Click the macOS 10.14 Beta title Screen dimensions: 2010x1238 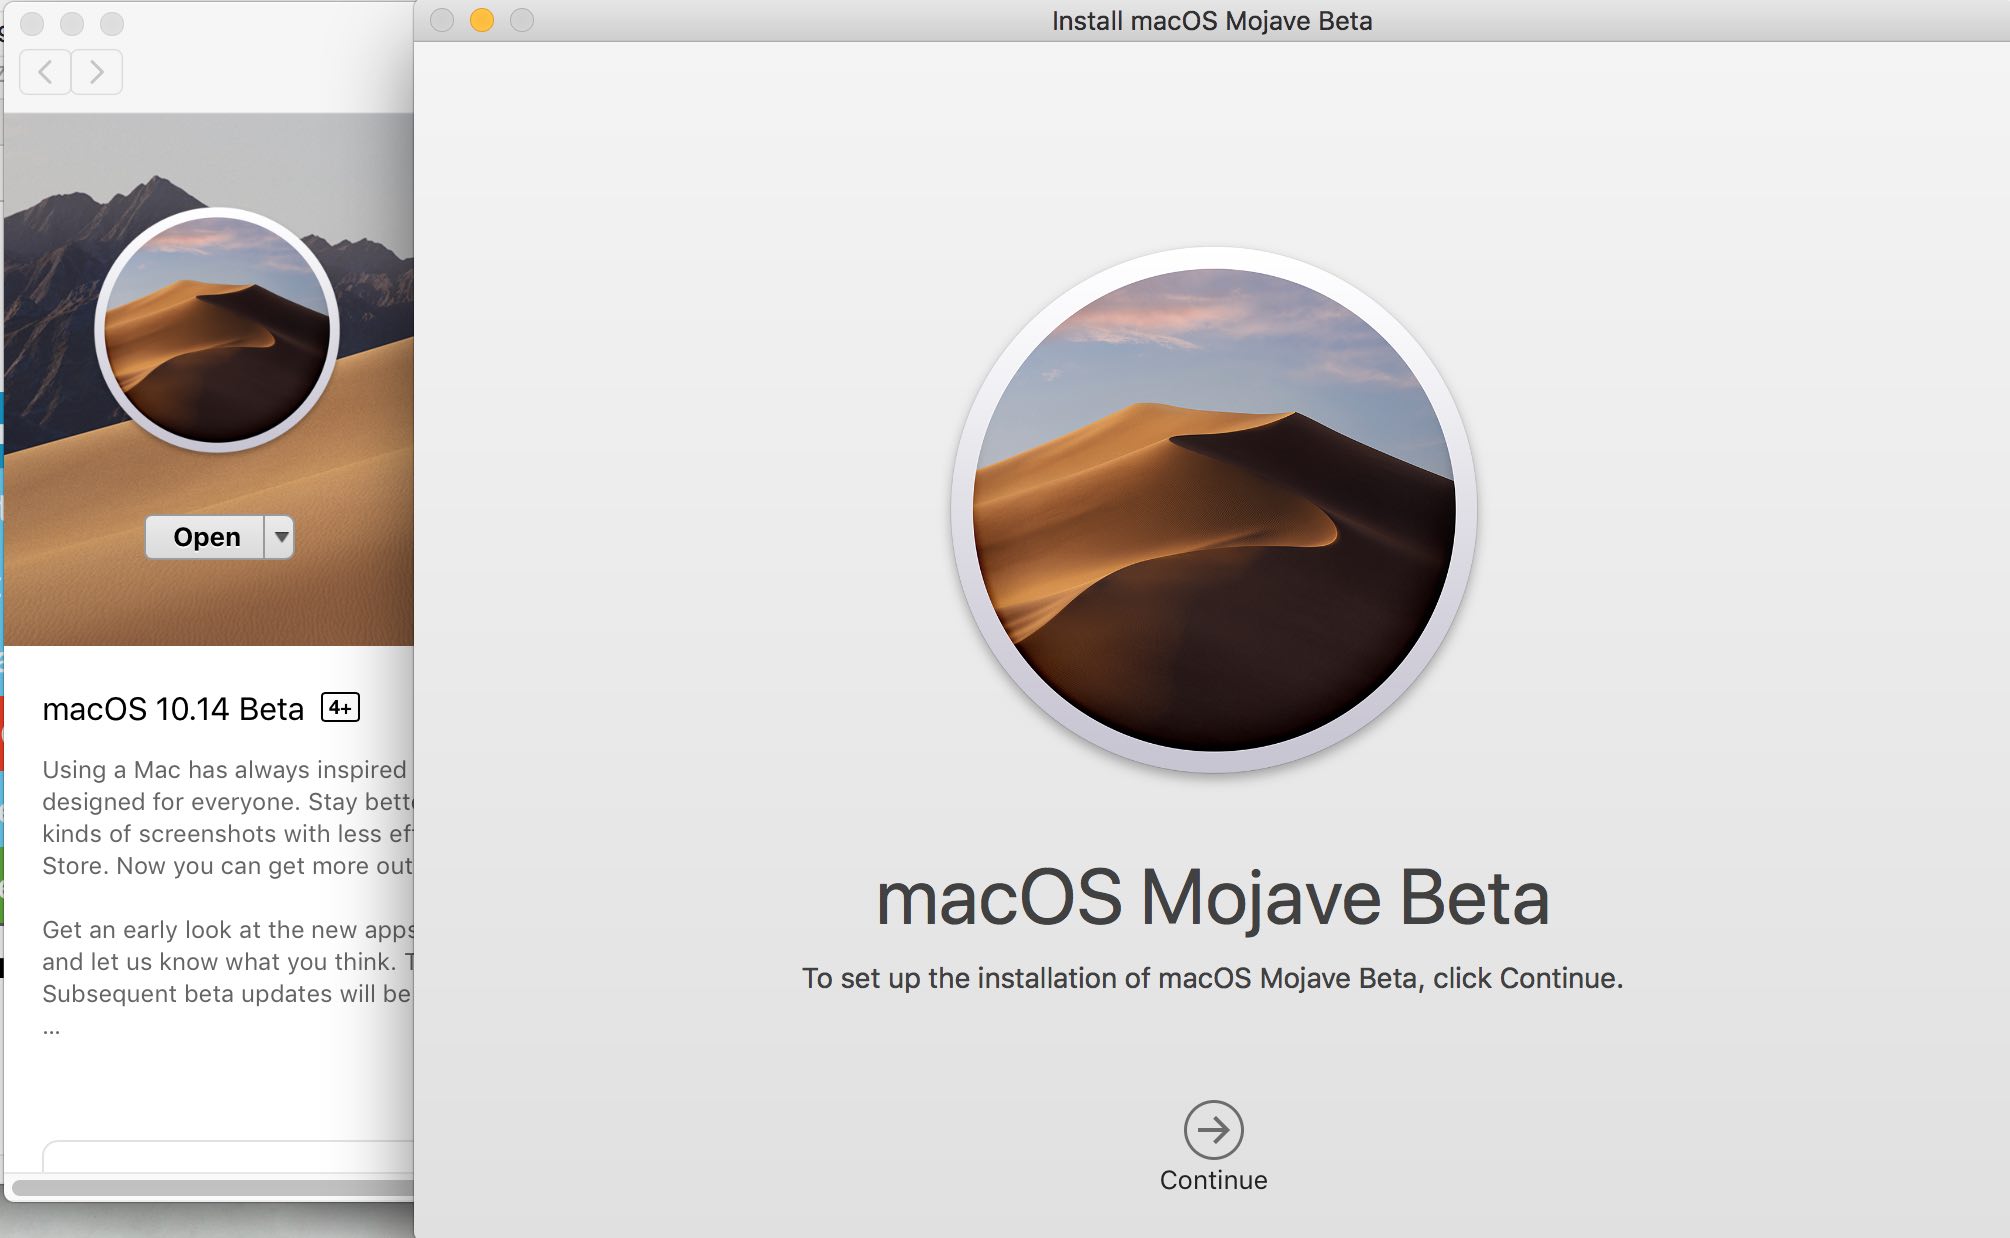(173, 709)
